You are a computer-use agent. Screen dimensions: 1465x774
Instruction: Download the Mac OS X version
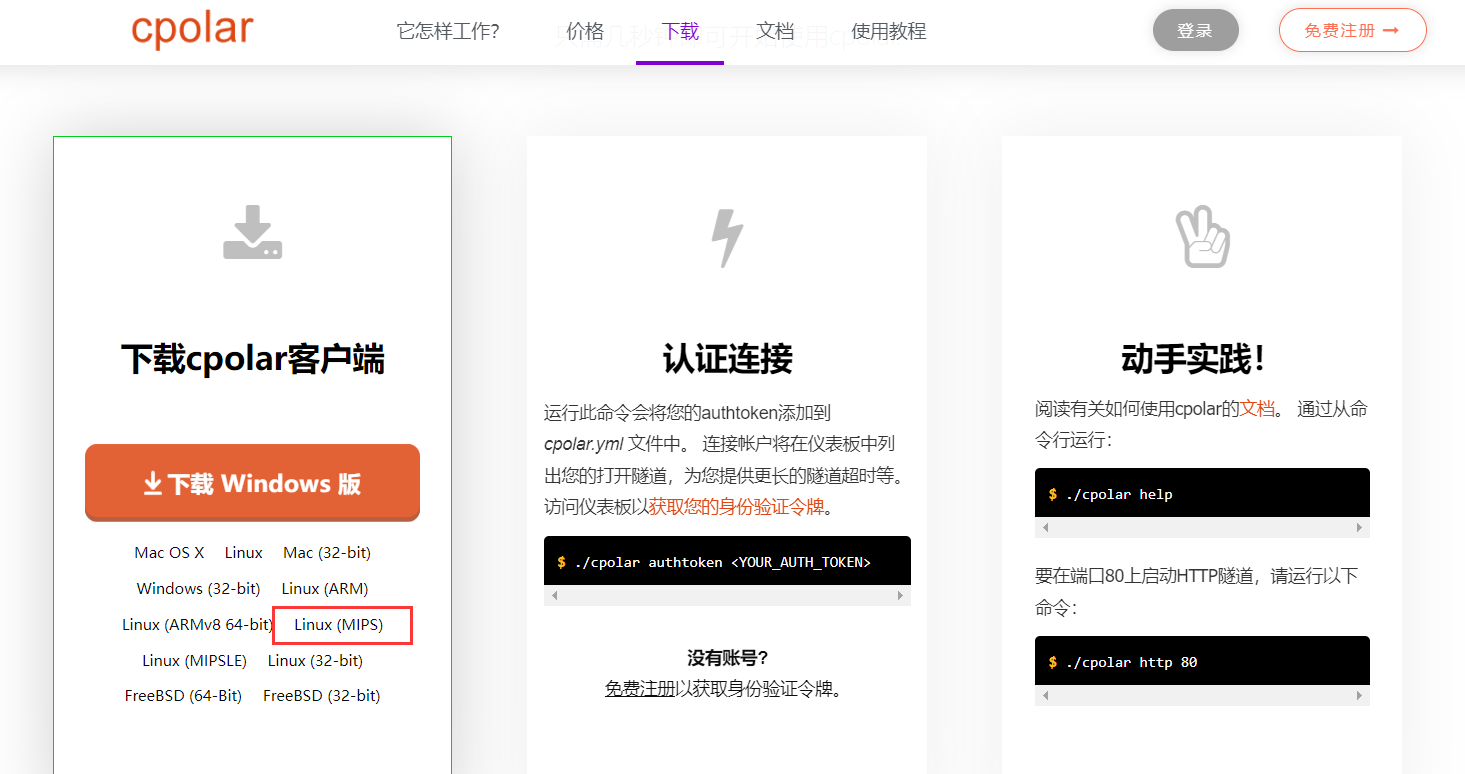coord(169,553)
